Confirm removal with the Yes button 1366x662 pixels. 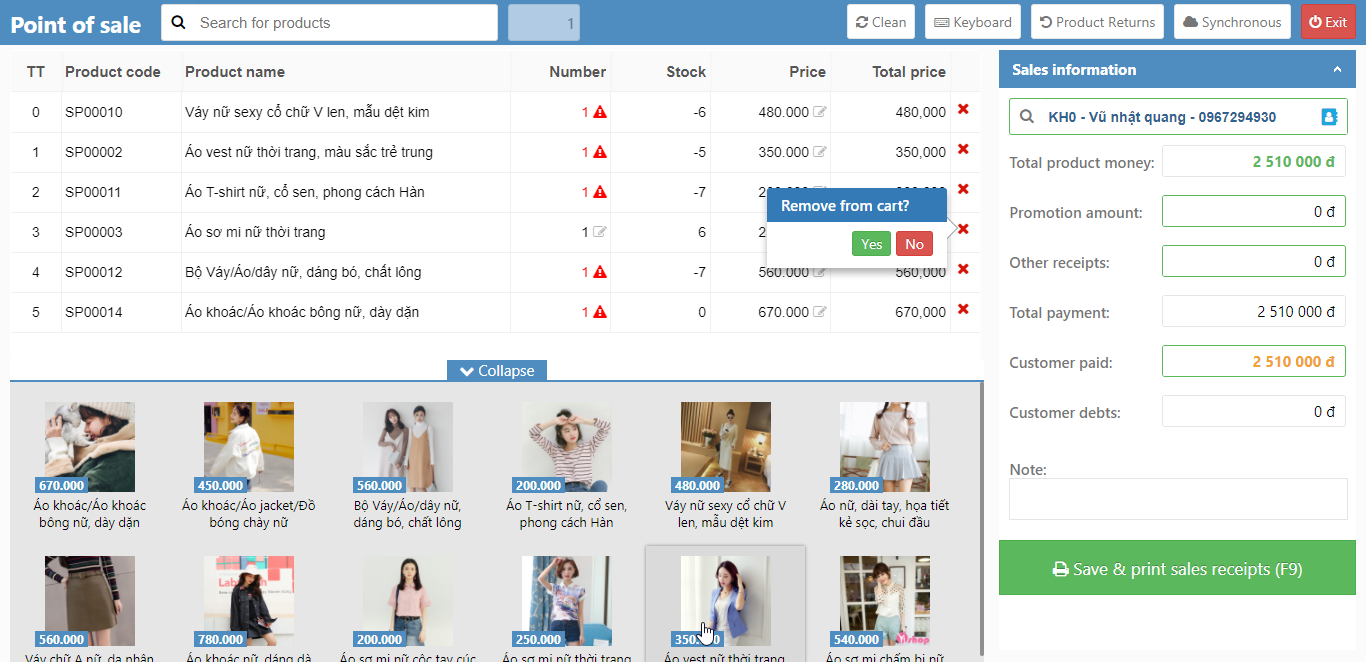(871, 244)
